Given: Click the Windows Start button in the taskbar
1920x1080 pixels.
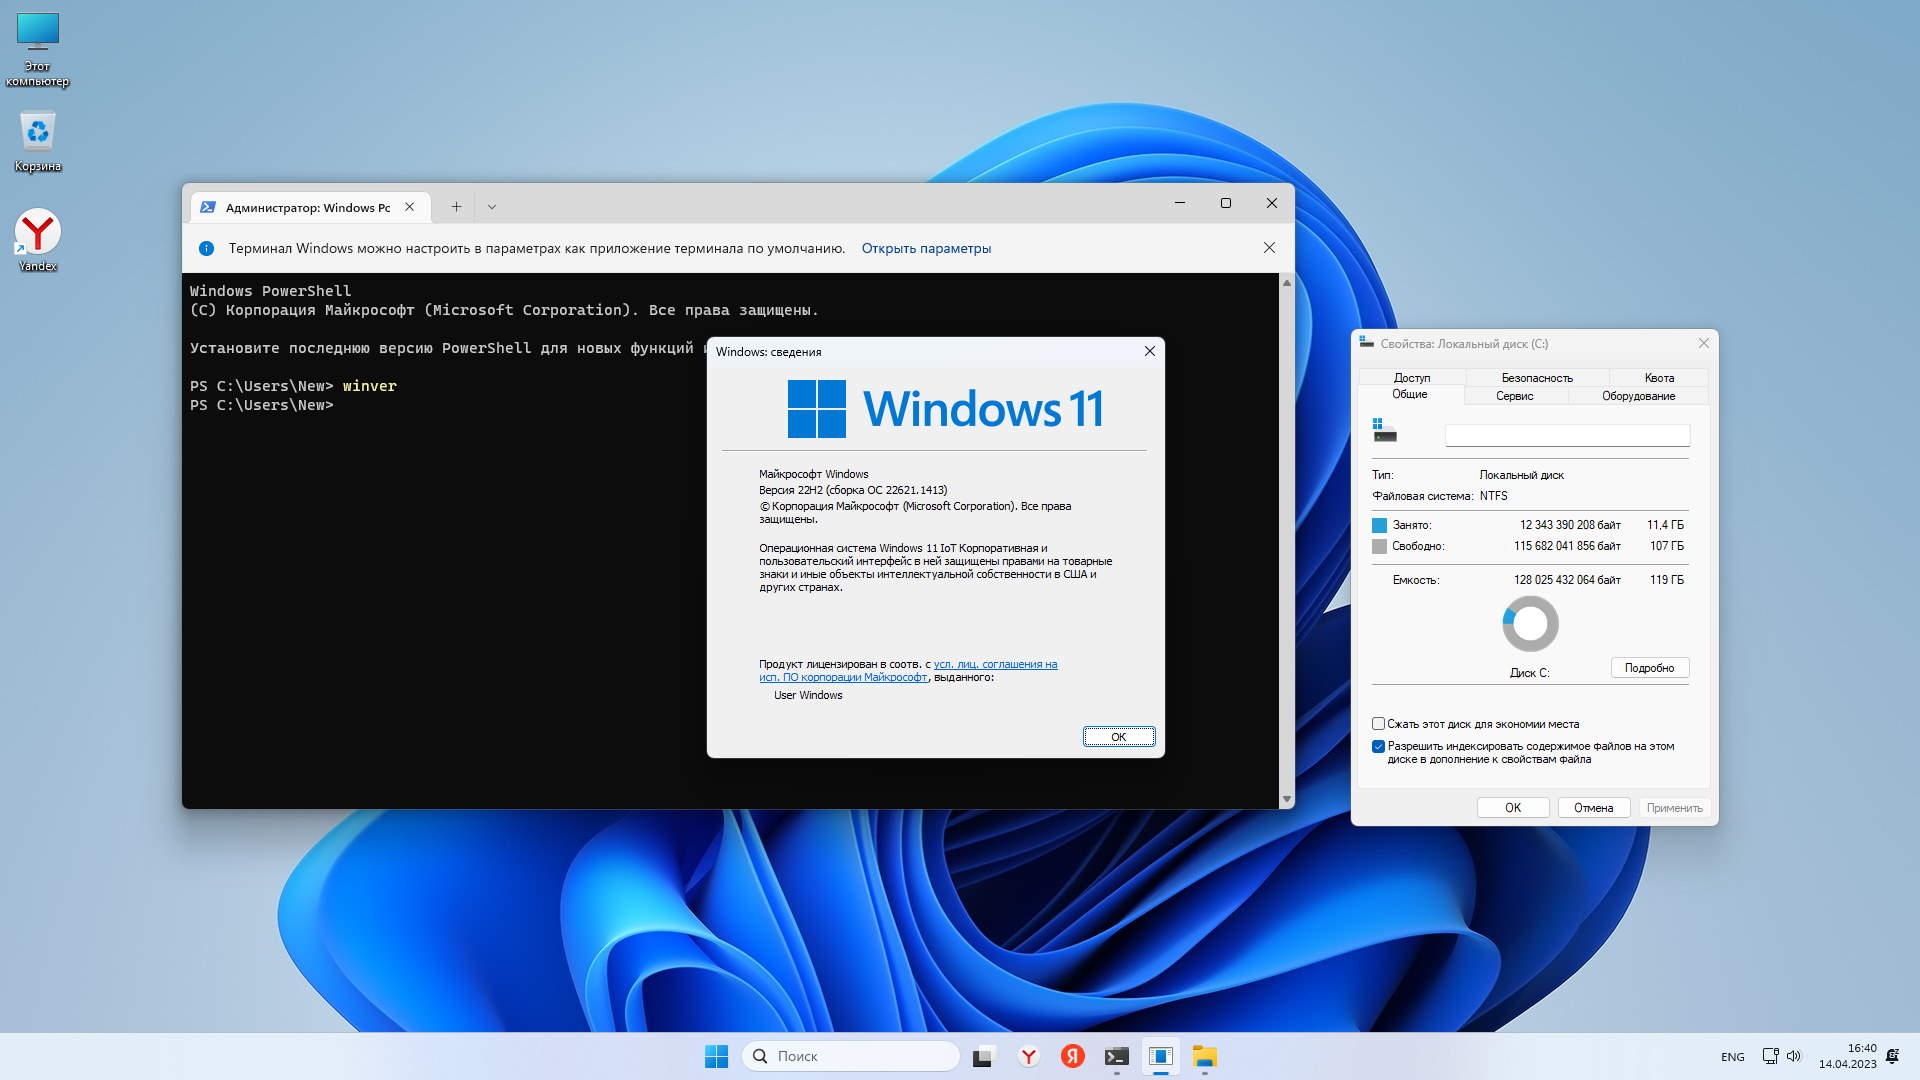Looking at the screenshot, I should coord(716,1056).
